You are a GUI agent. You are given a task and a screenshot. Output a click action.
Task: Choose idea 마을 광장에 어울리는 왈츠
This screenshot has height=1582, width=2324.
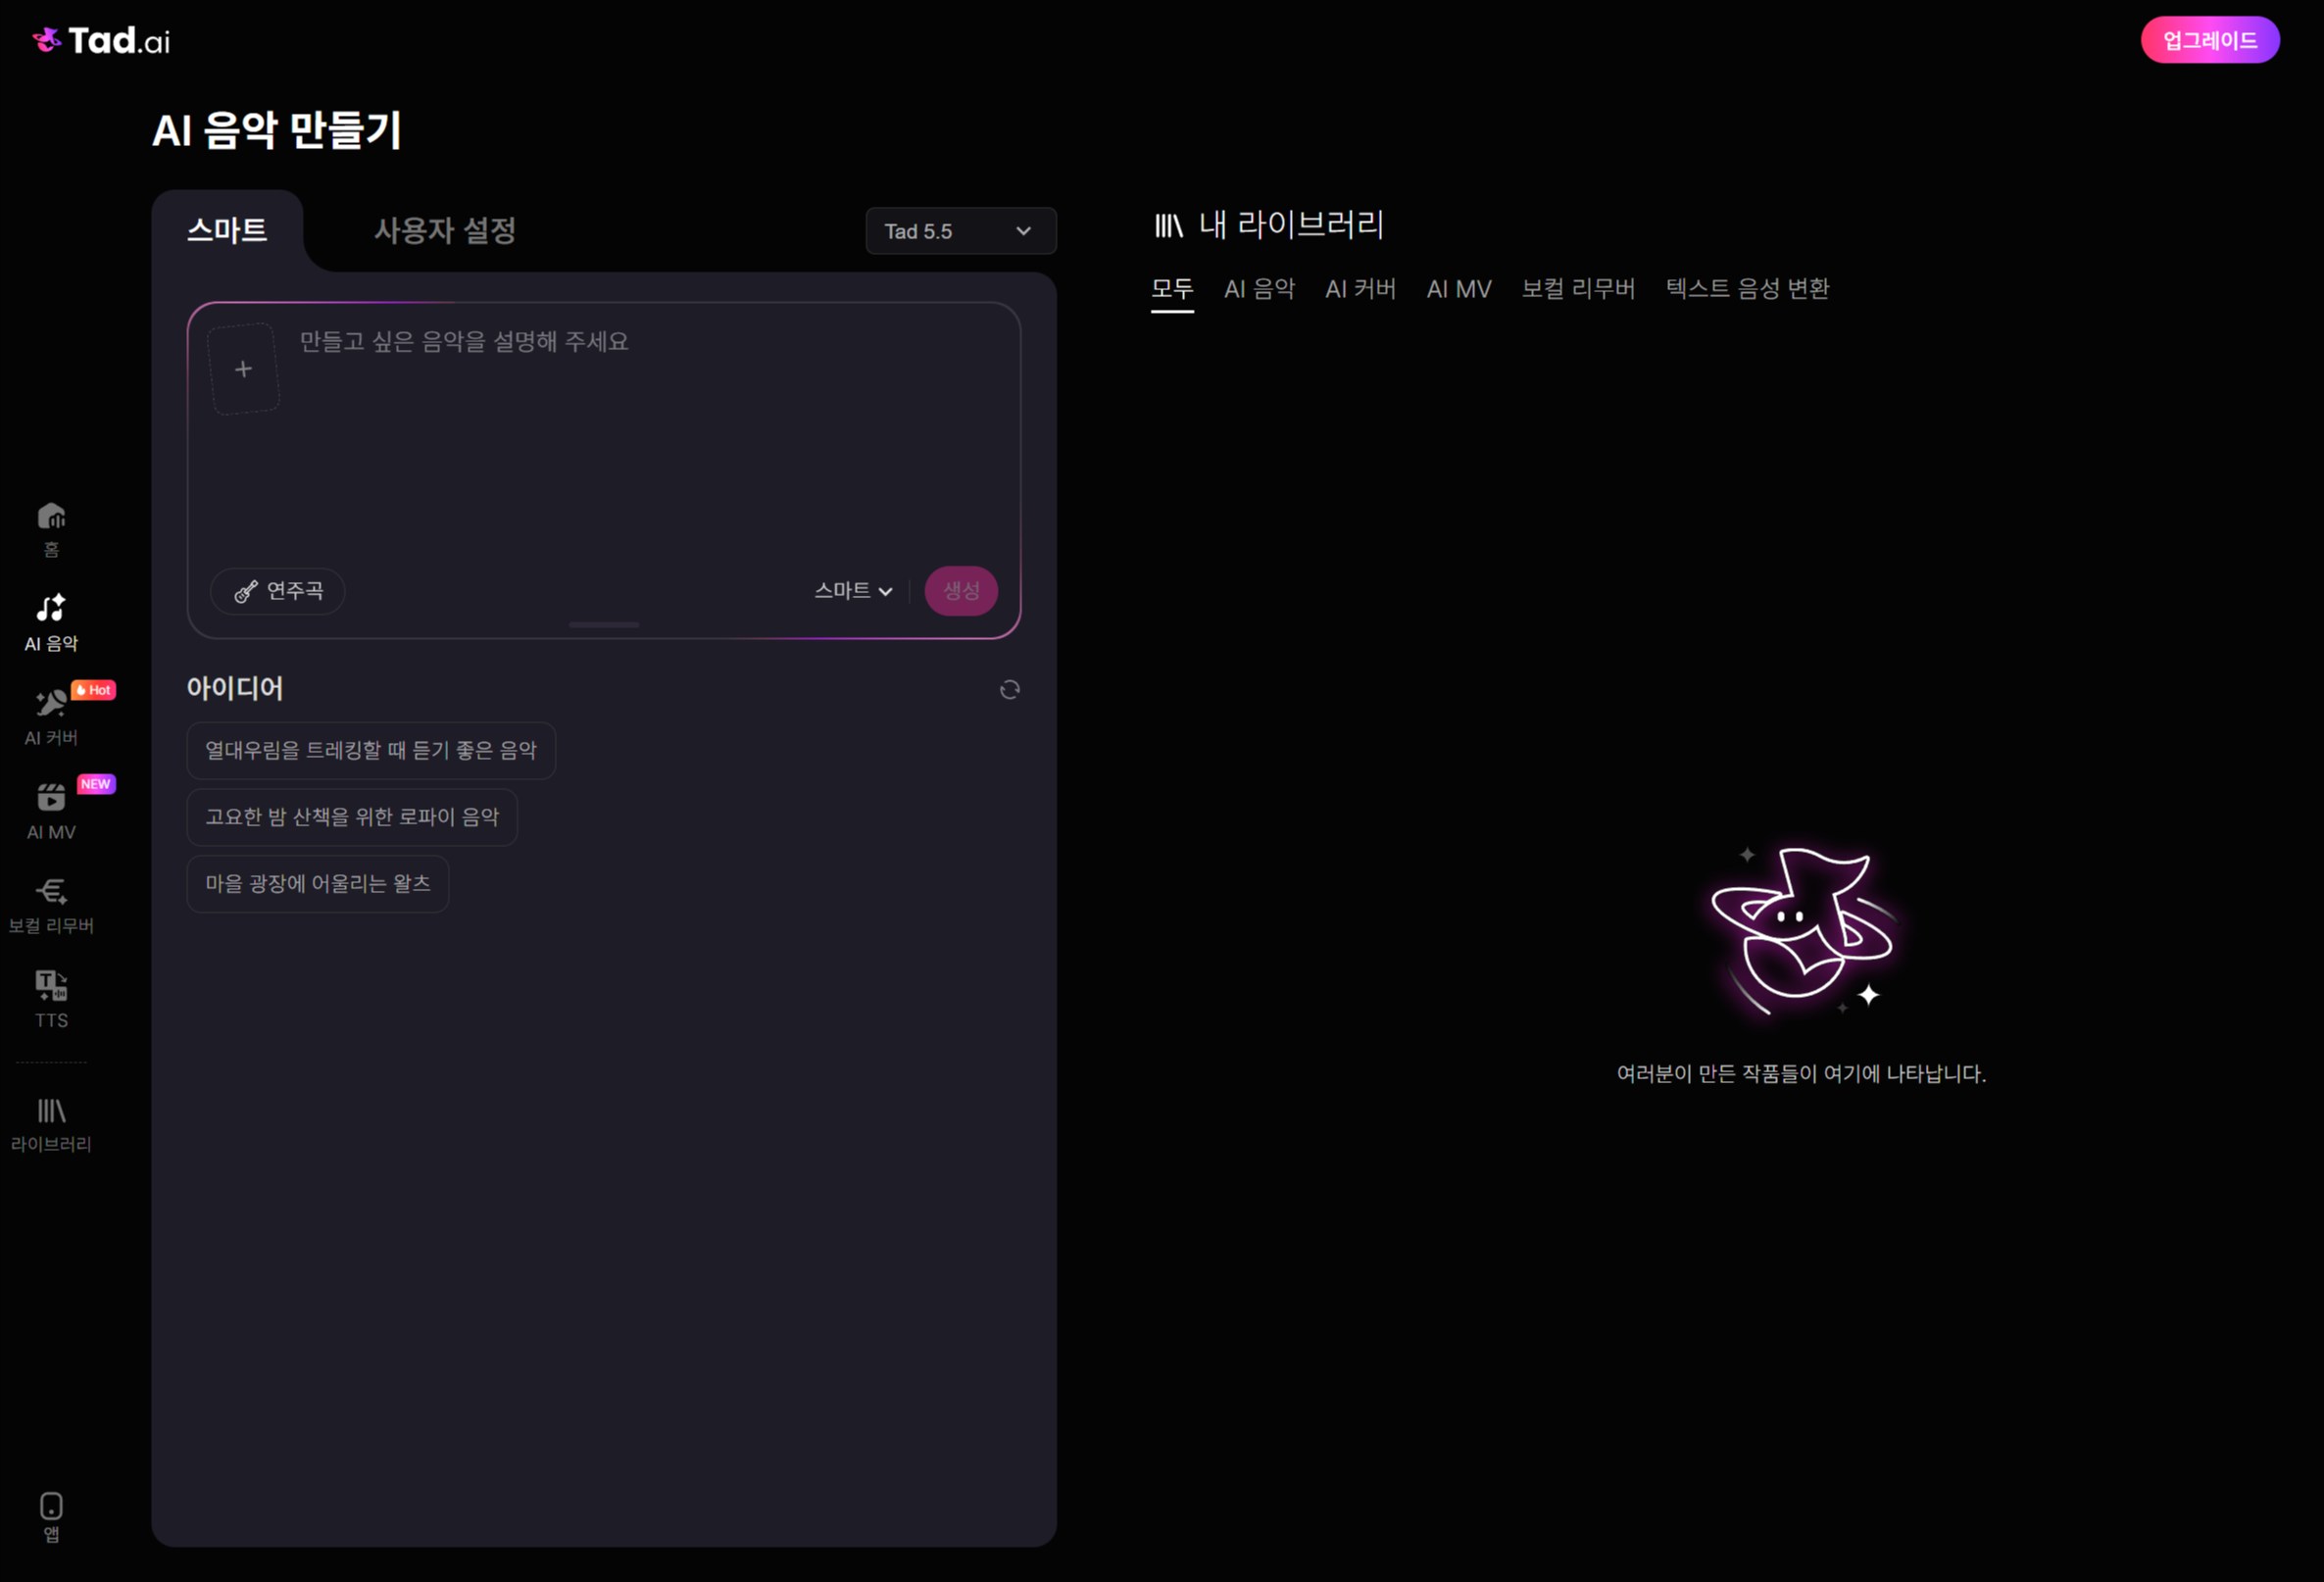click(x=318, y=884)
